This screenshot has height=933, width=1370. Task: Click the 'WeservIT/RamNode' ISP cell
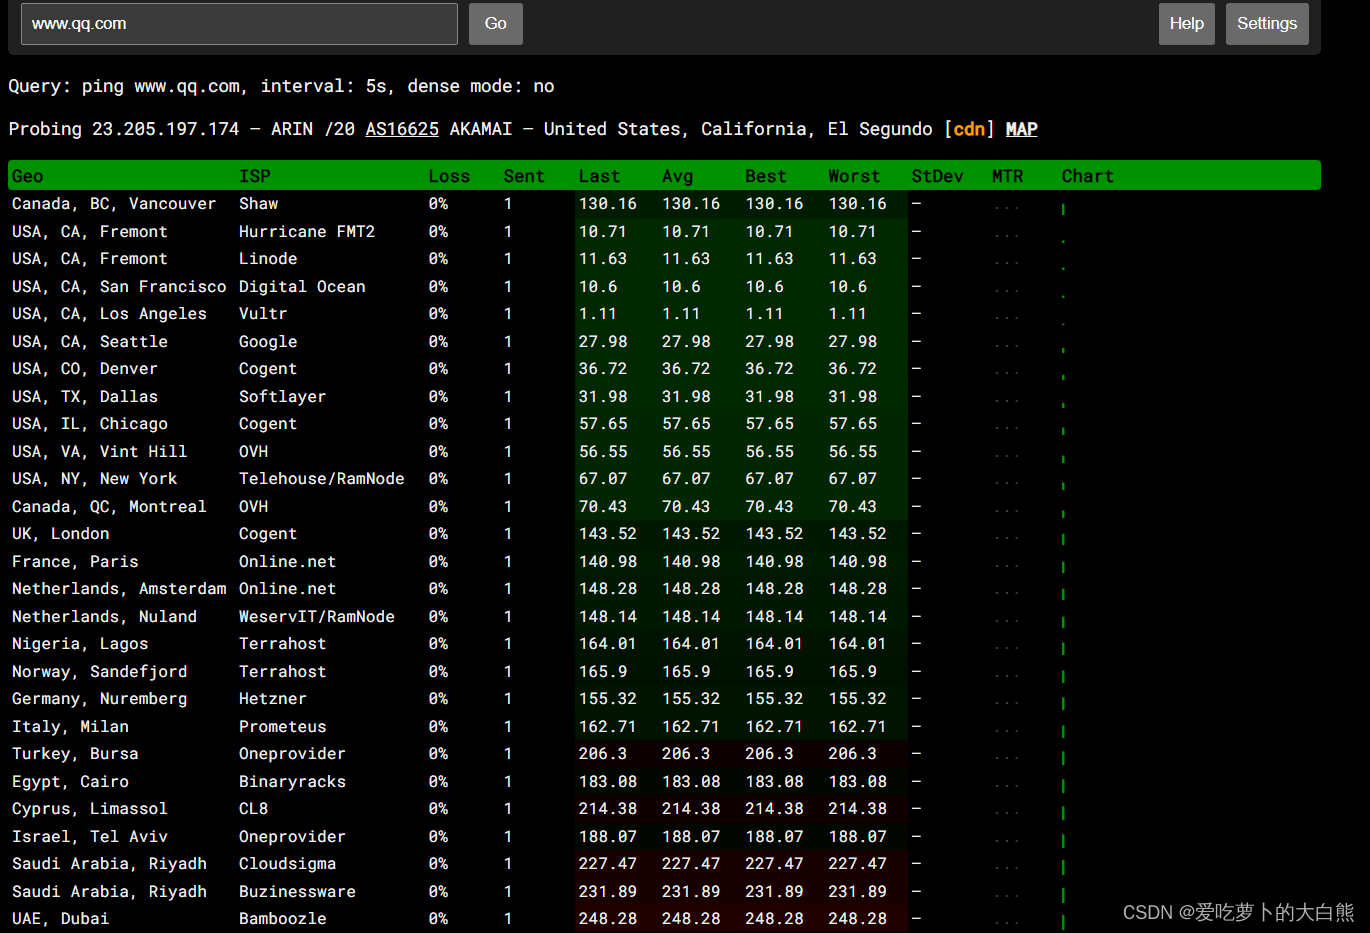tap(317, 617)
